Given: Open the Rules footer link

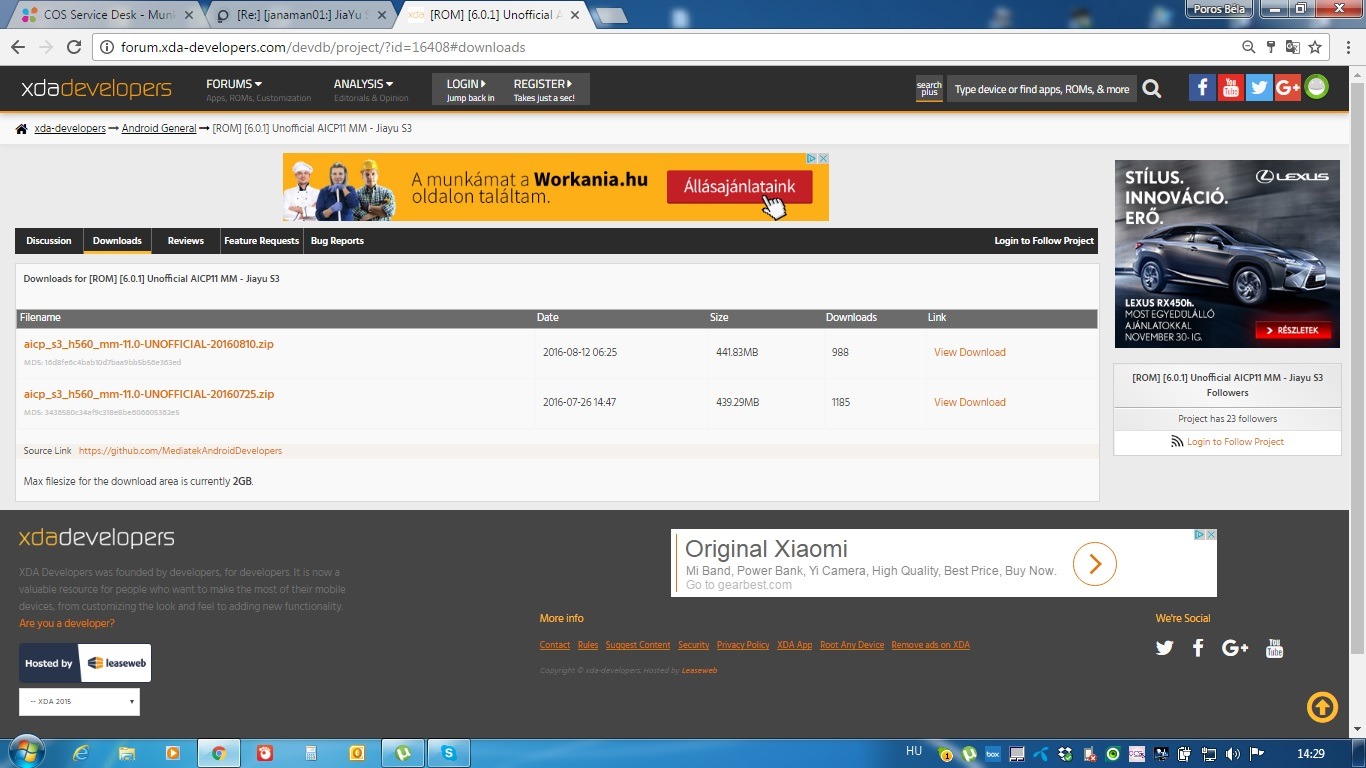Looking at the screenshot, I should (588, 645).
